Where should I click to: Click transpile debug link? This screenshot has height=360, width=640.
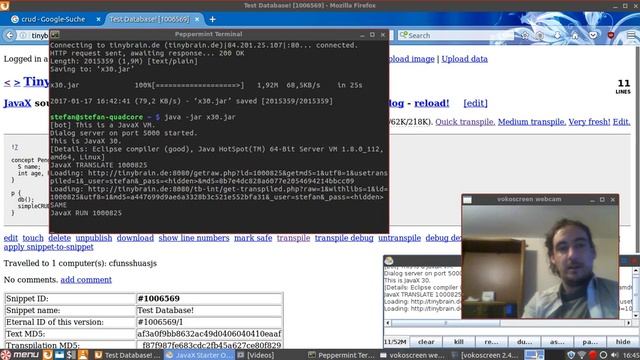coord(344,238)
